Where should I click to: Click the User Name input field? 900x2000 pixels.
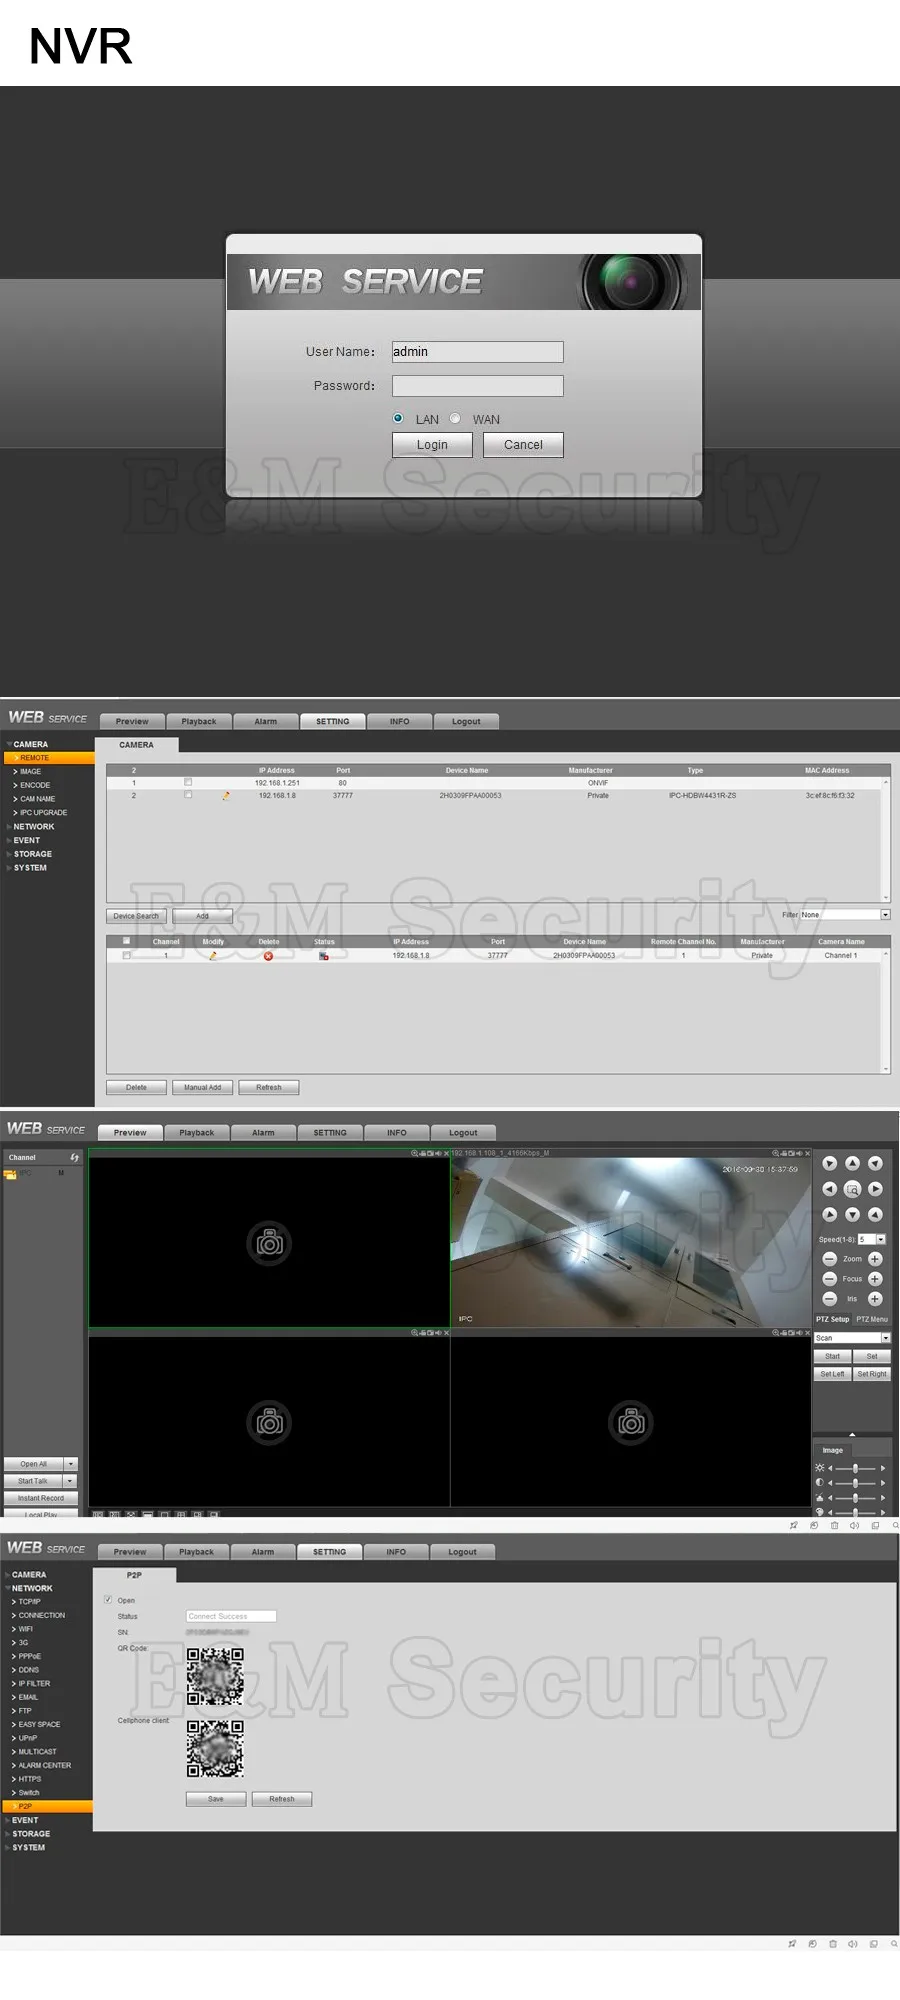[477, 352]
